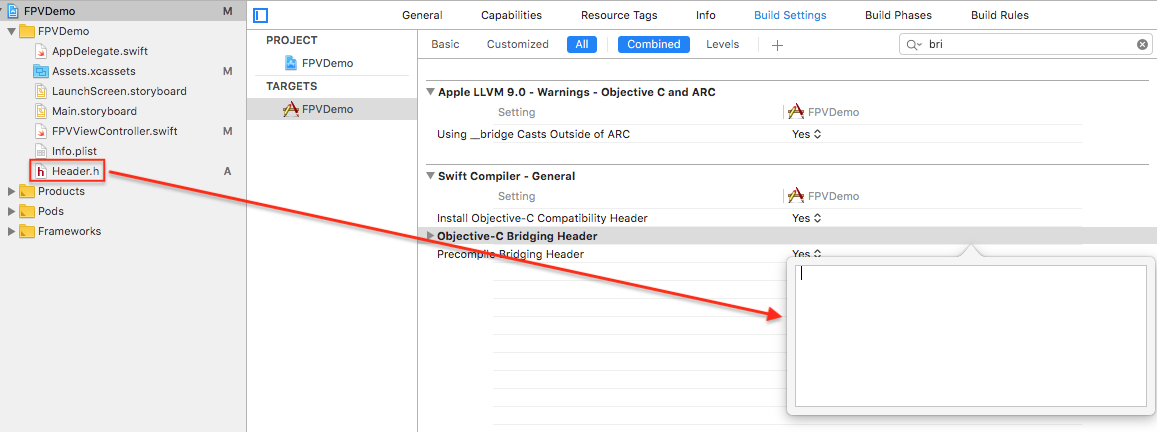Select Info.plist in the navigator

coord(75,151)
